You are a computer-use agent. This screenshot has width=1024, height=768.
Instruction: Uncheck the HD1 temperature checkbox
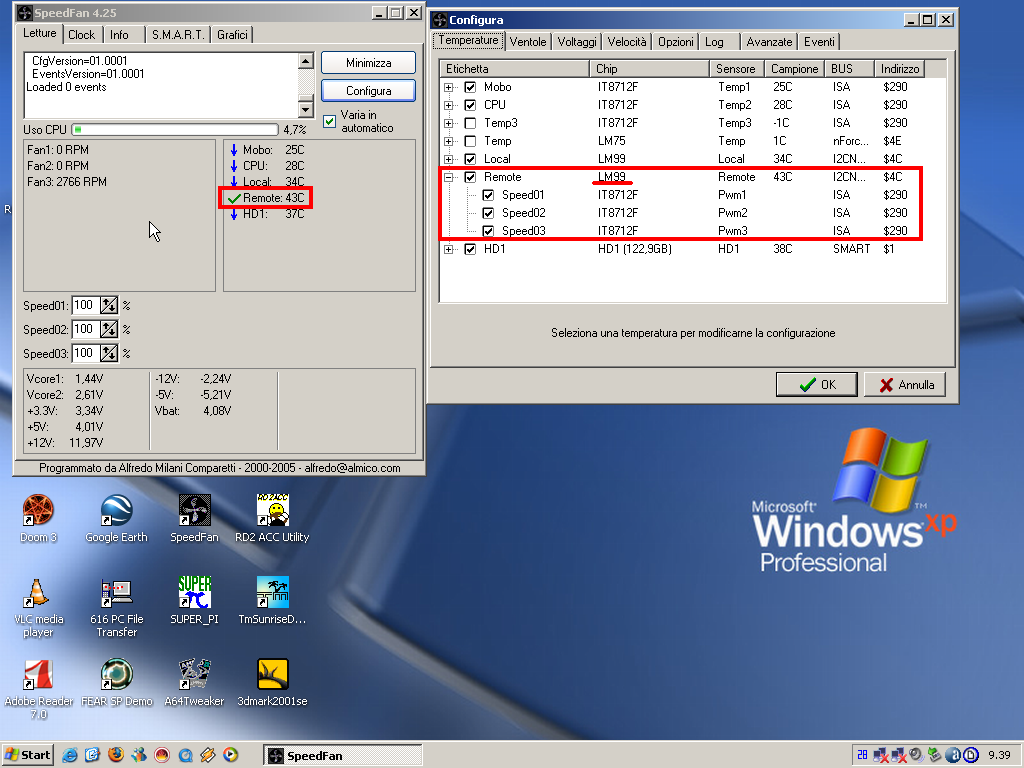470,249
